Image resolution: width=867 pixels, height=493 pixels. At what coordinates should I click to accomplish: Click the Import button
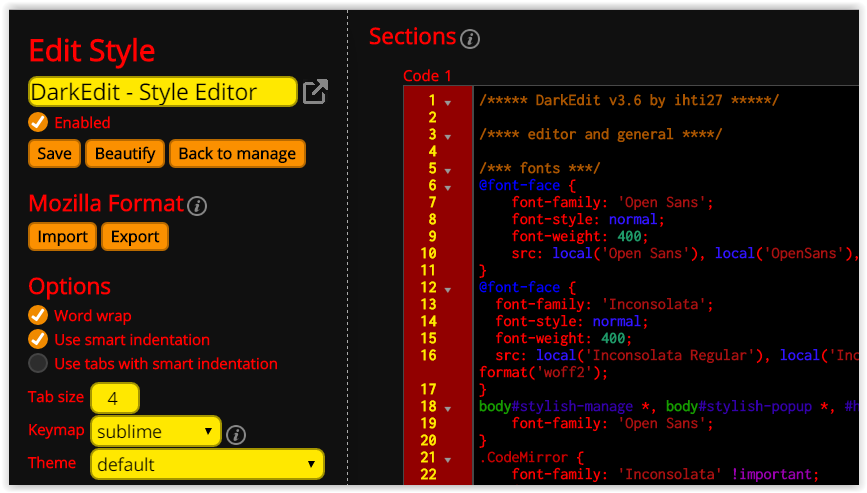62,237
